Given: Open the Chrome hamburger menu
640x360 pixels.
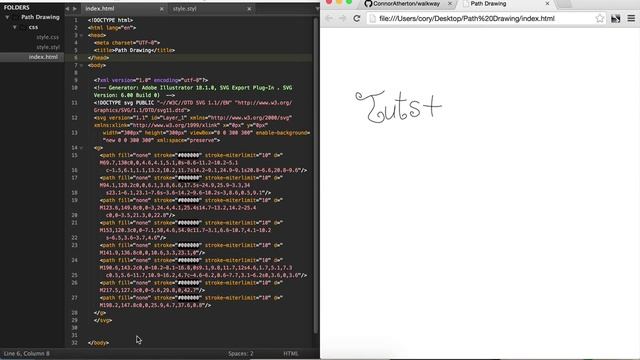Looking at the screenshot, I should click(631, 19).
